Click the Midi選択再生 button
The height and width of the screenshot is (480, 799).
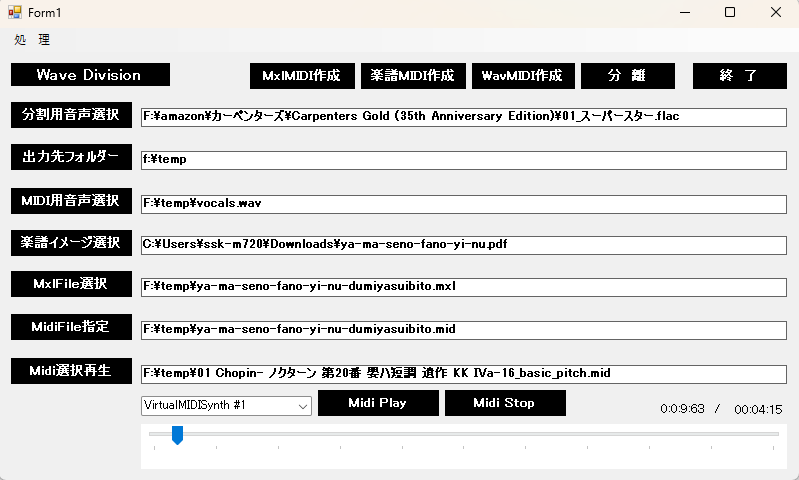click(71, 371)
